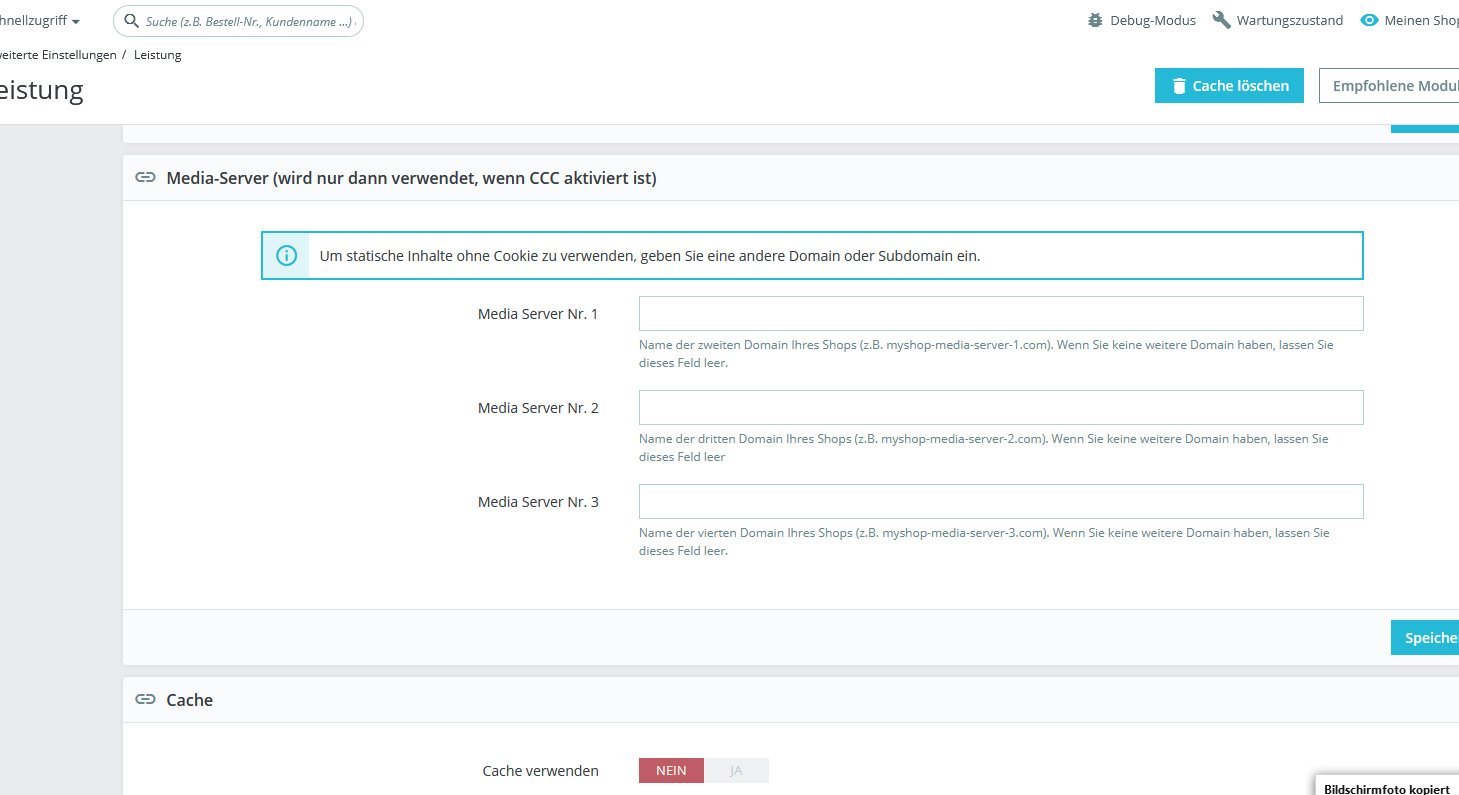Image resolution: width=1459 pixels, height=795 pixels.
Task: Click the Cache section heading text
Action: coord(189,700)
